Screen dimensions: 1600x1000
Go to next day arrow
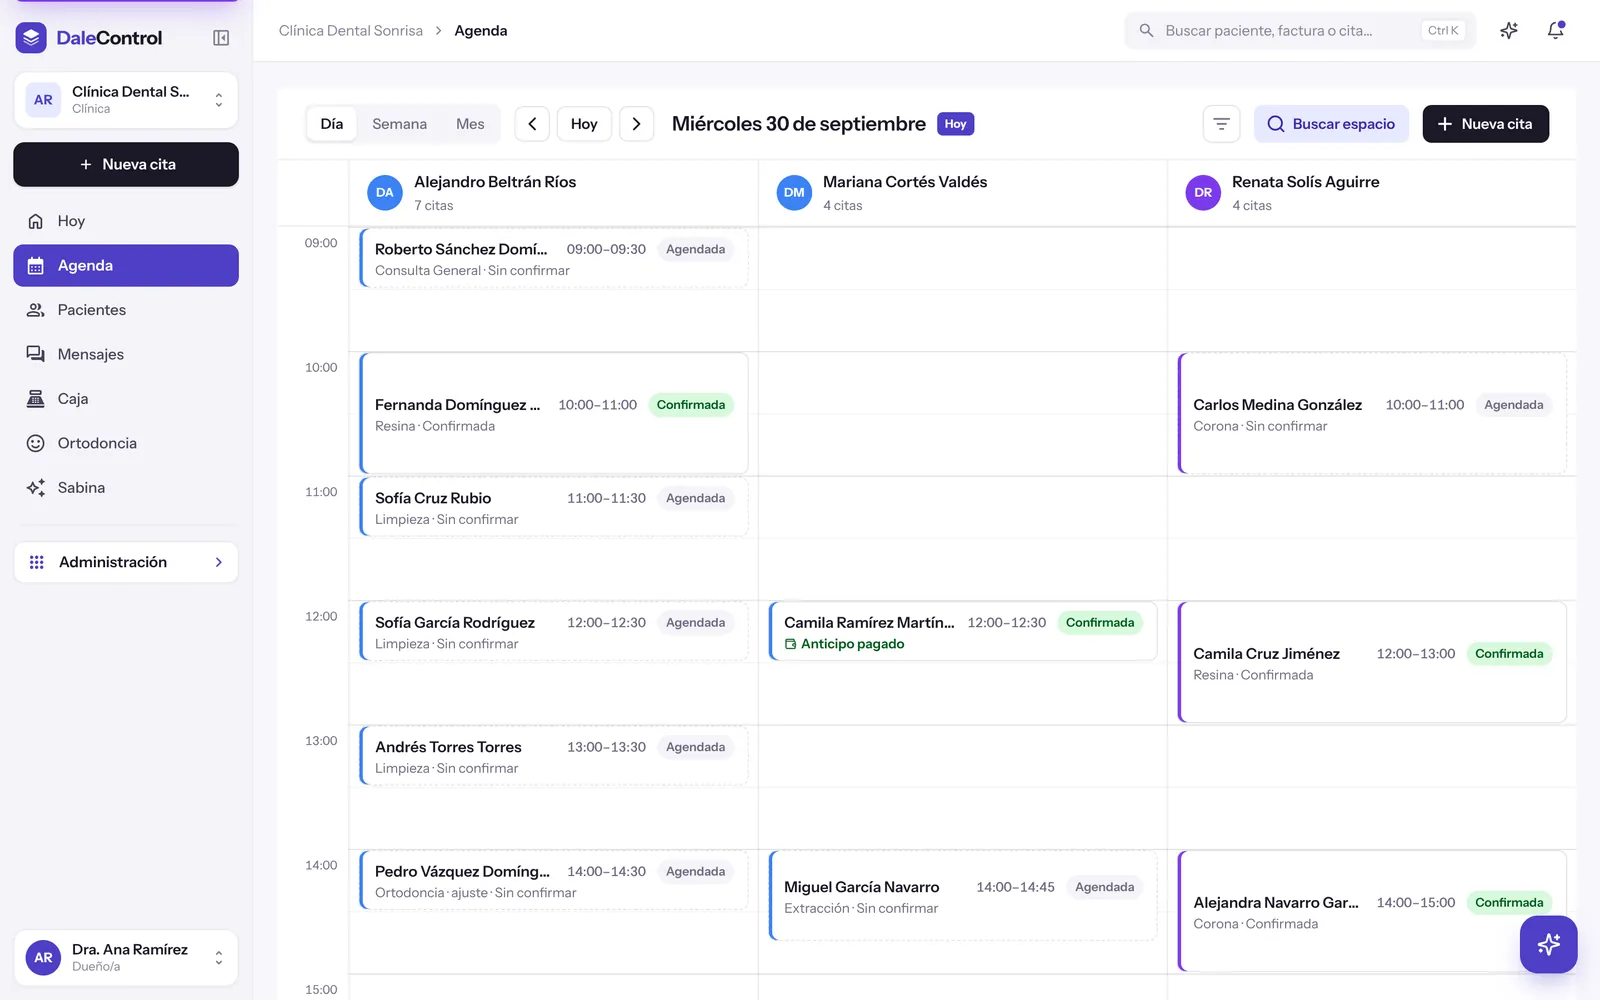coord(636,124)
